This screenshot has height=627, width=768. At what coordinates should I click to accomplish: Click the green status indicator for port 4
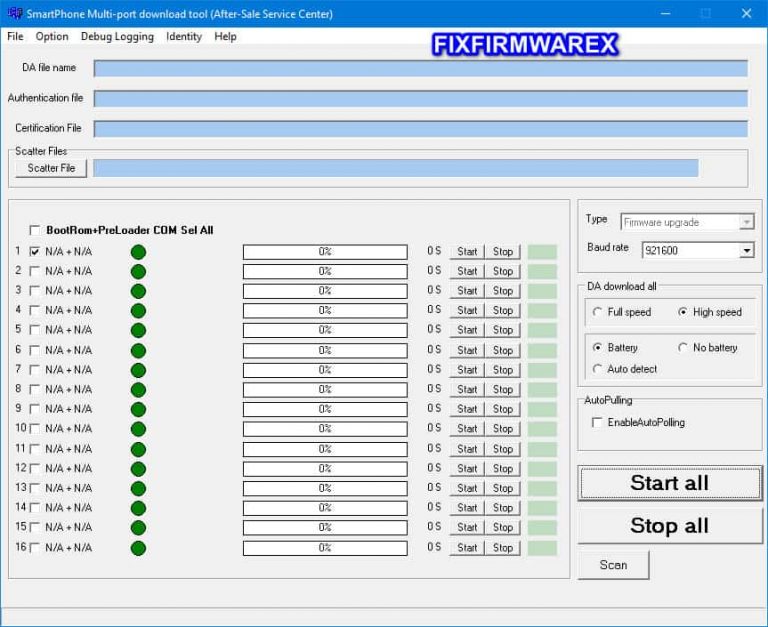pyautogui.click(x=139, y=311)
